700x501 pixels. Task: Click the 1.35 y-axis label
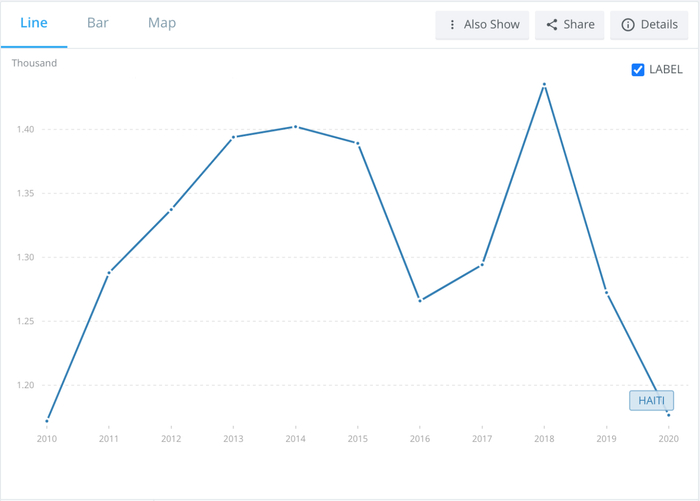click(25, 193)
